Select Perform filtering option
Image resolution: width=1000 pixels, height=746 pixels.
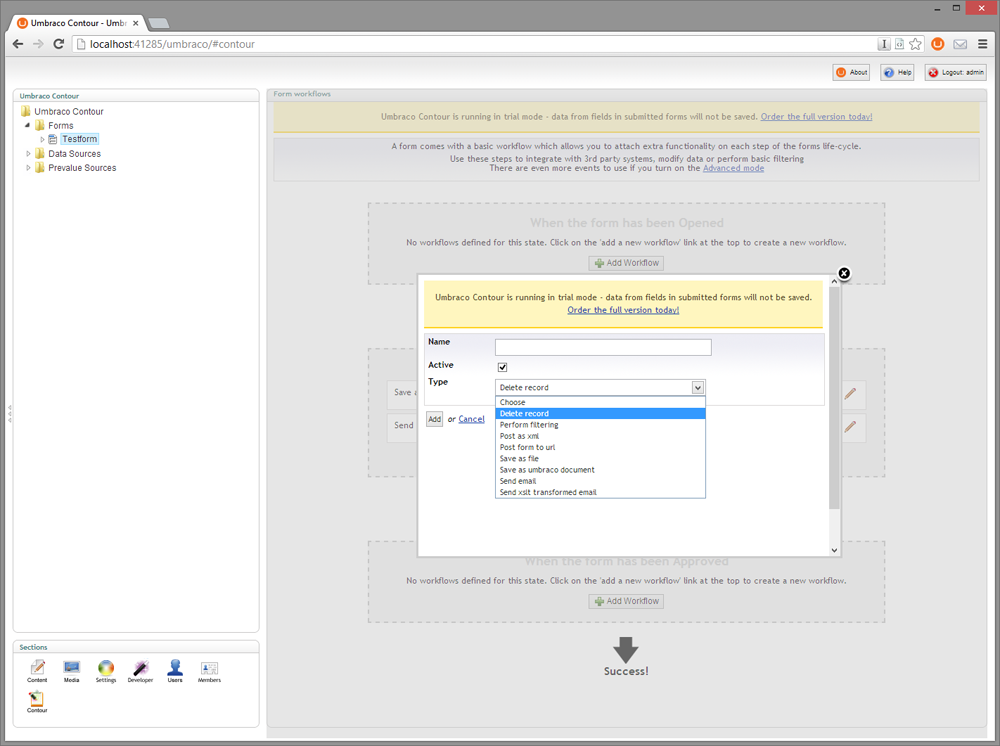coord(600,425)
